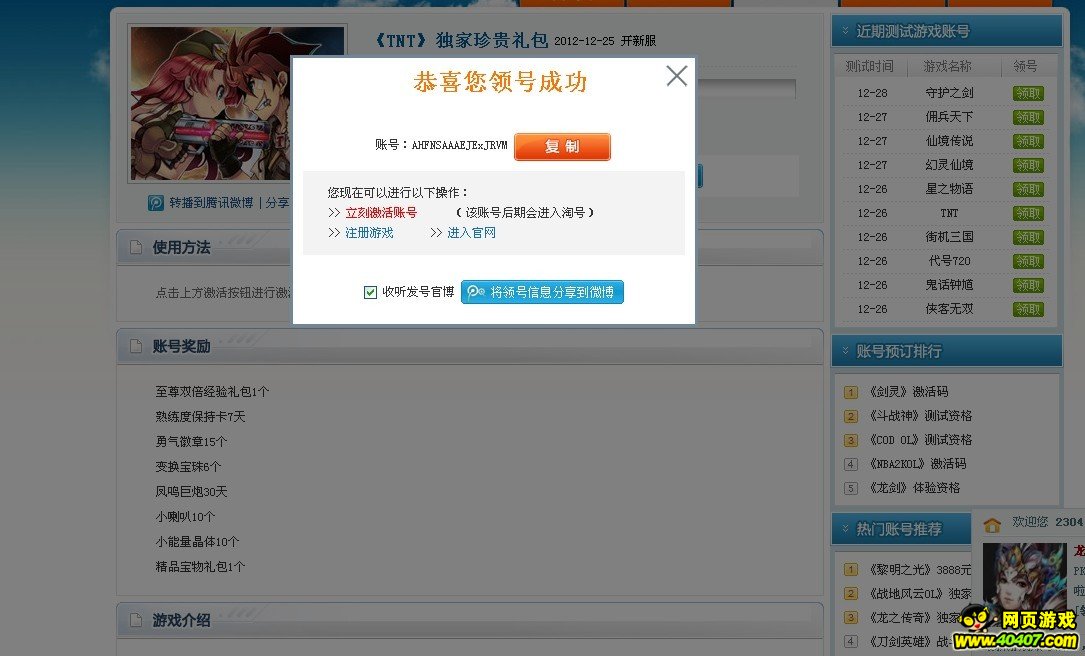Screen dimensions: 1085x656
Task: Select the 凤鸣巨炮30天 reward line
Action: point(191,491)
